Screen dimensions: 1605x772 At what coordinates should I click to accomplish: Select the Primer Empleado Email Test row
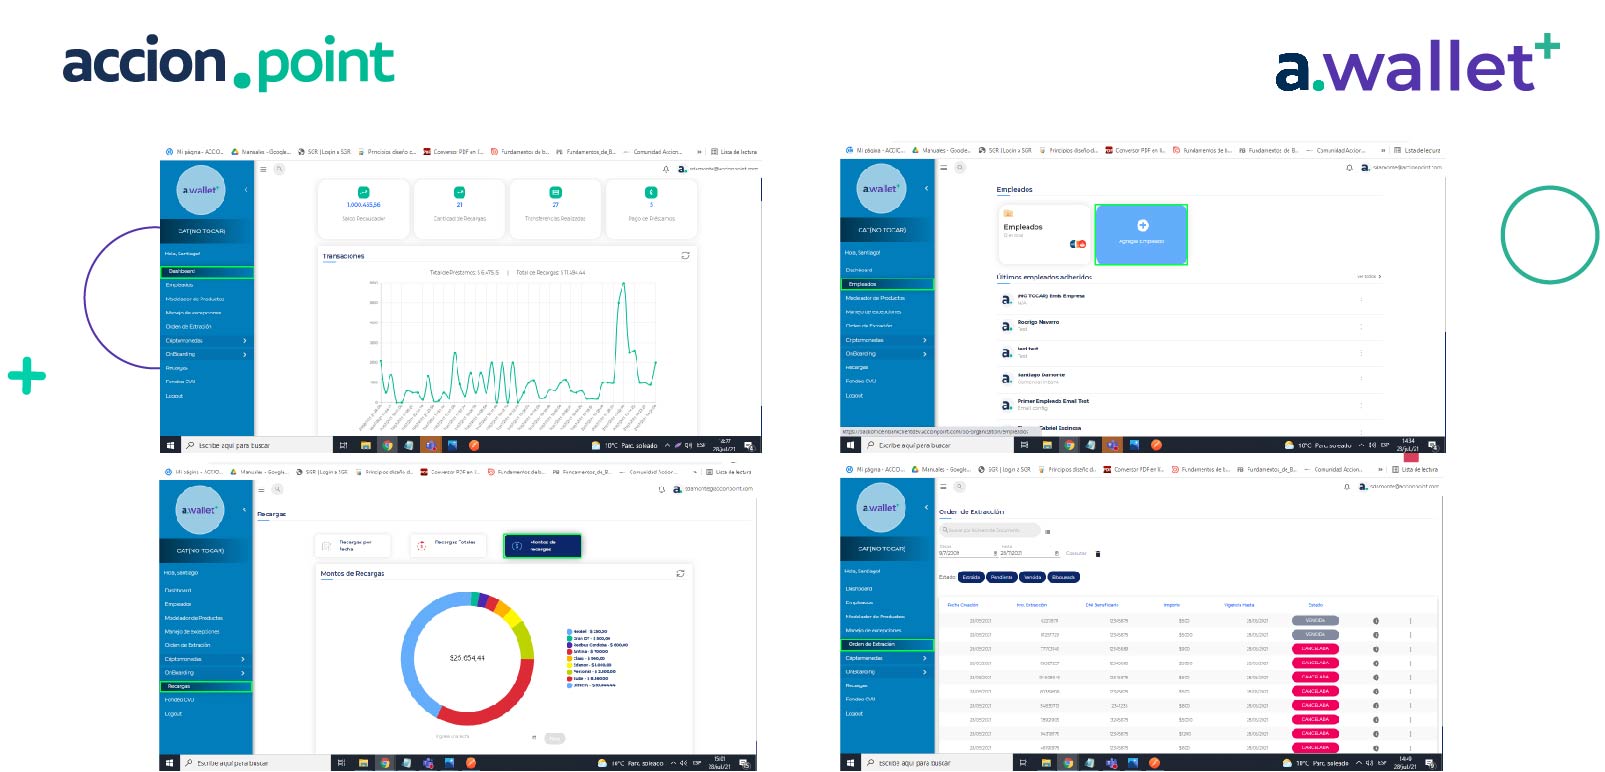[1190, 405]
